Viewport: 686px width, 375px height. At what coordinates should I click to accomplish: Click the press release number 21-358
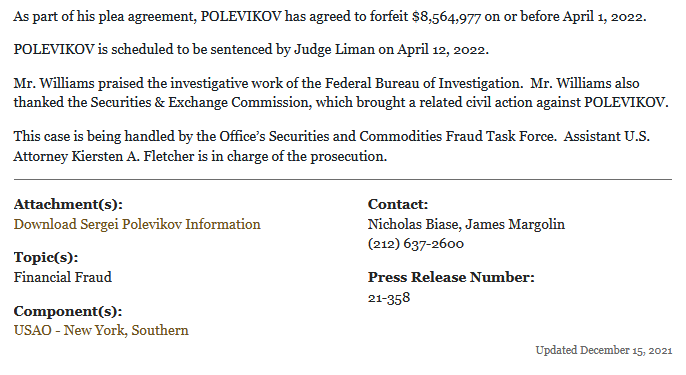point(389,298)
